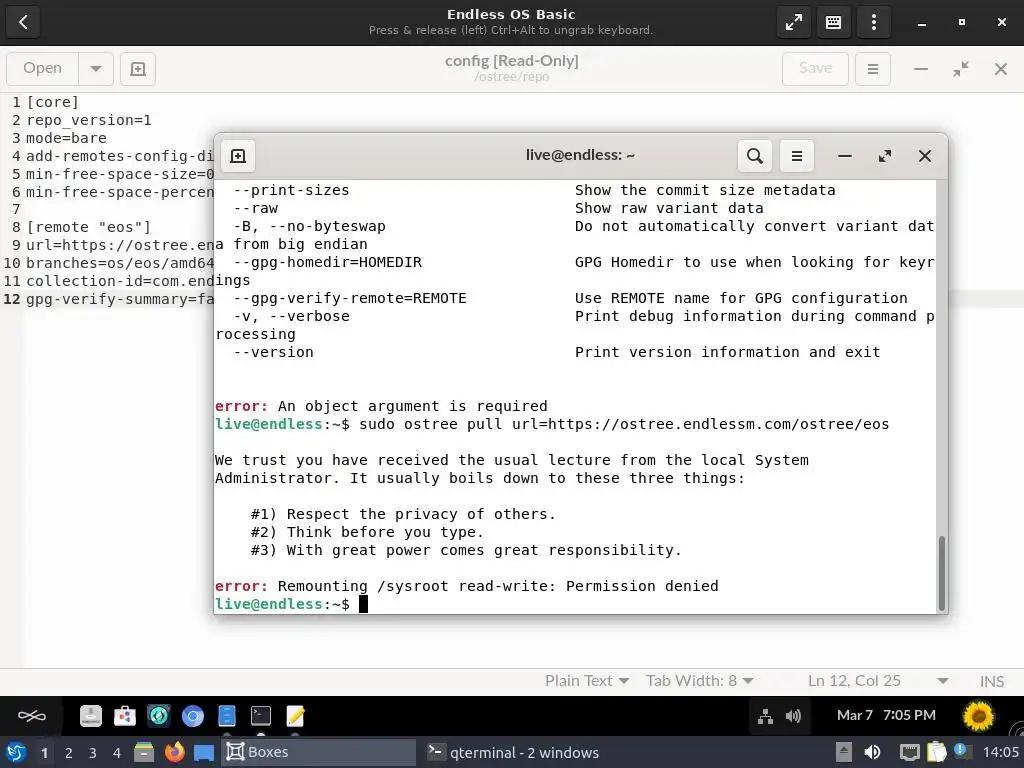1024x768 pixels.
Task: Create a new document tab in editor
Action: [138, 69]
